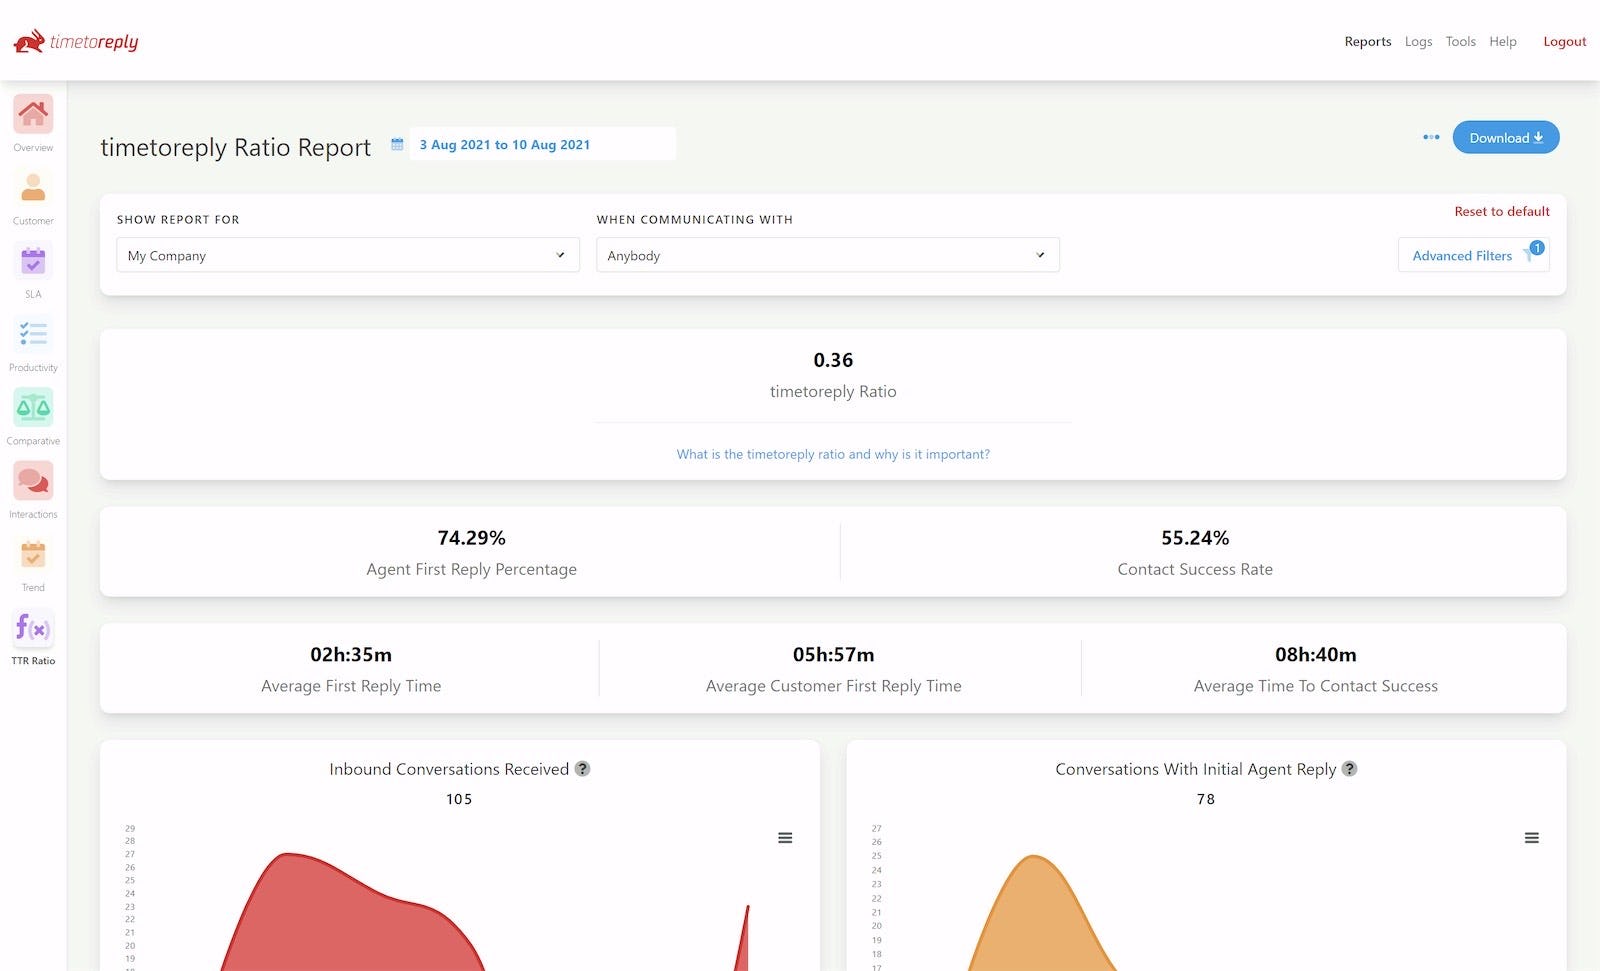Open the Reports menu

click(1368, 41)
